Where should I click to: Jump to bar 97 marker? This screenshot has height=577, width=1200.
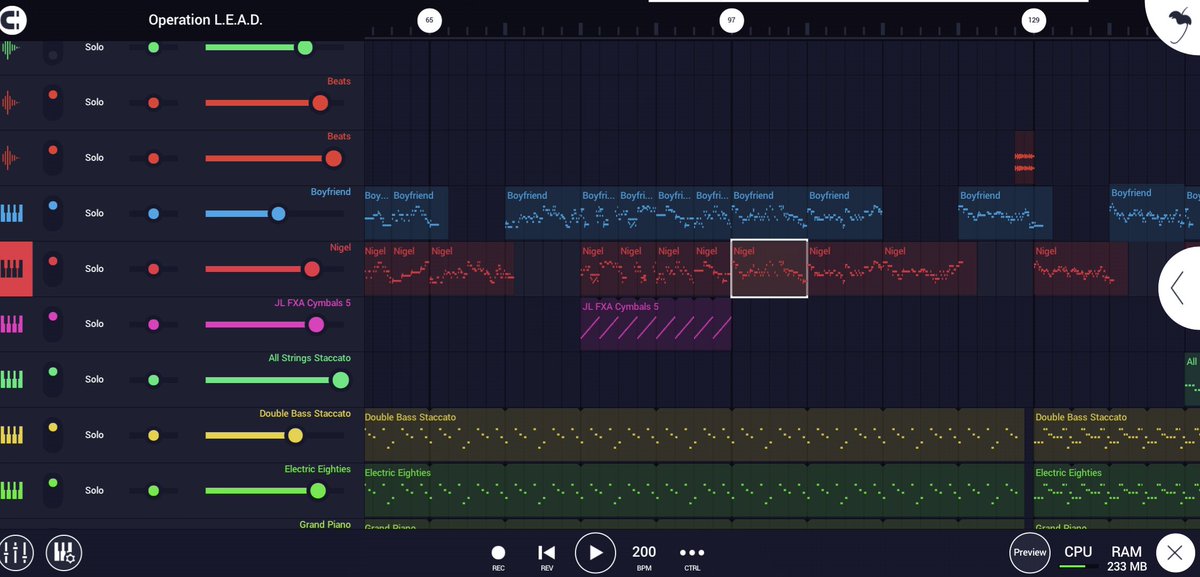731,20
